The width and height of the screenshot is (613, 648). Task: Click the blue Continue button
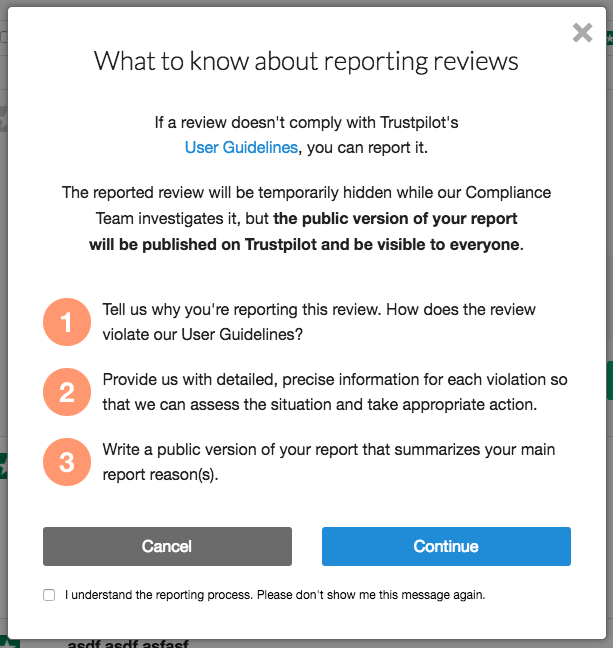tap(446, 546)
